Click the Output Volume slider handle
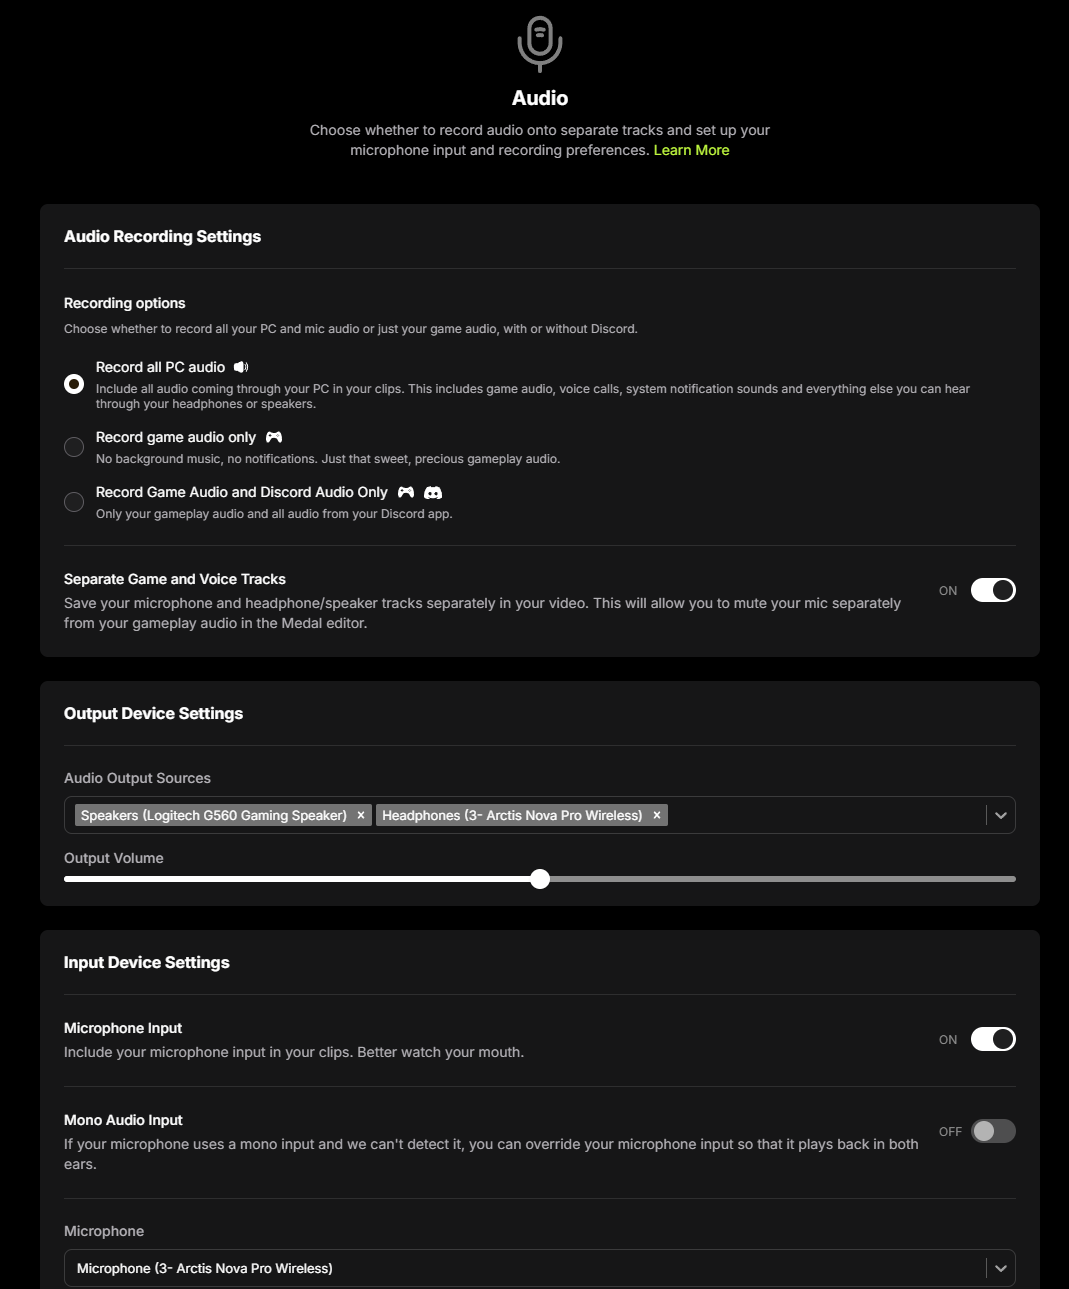This screenshot has height=1289, width=1069. point(540,879)
